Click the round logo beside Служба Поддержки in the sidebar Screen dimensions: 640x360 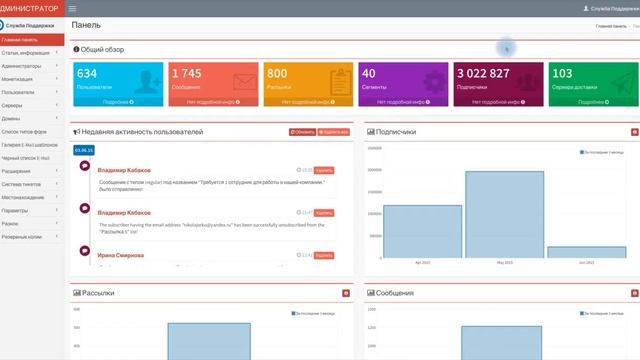click(x=1, y=25)
